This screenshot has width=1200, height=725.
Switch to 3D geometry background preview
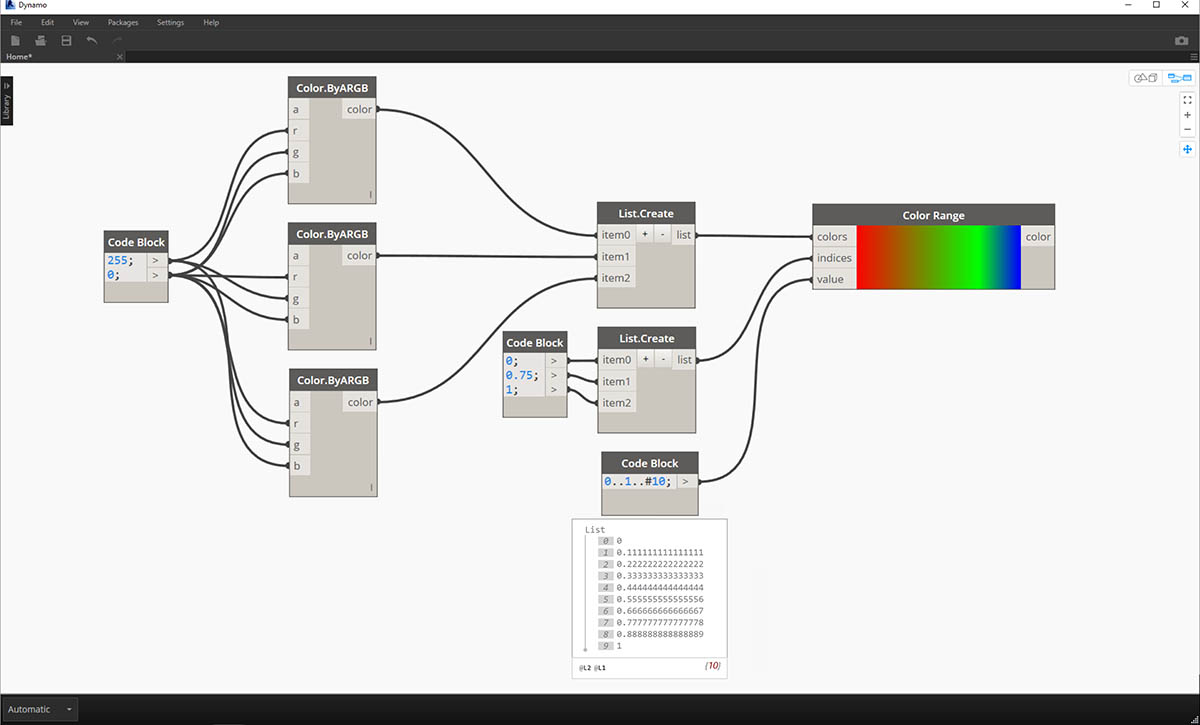click(x=1145, y=78)
